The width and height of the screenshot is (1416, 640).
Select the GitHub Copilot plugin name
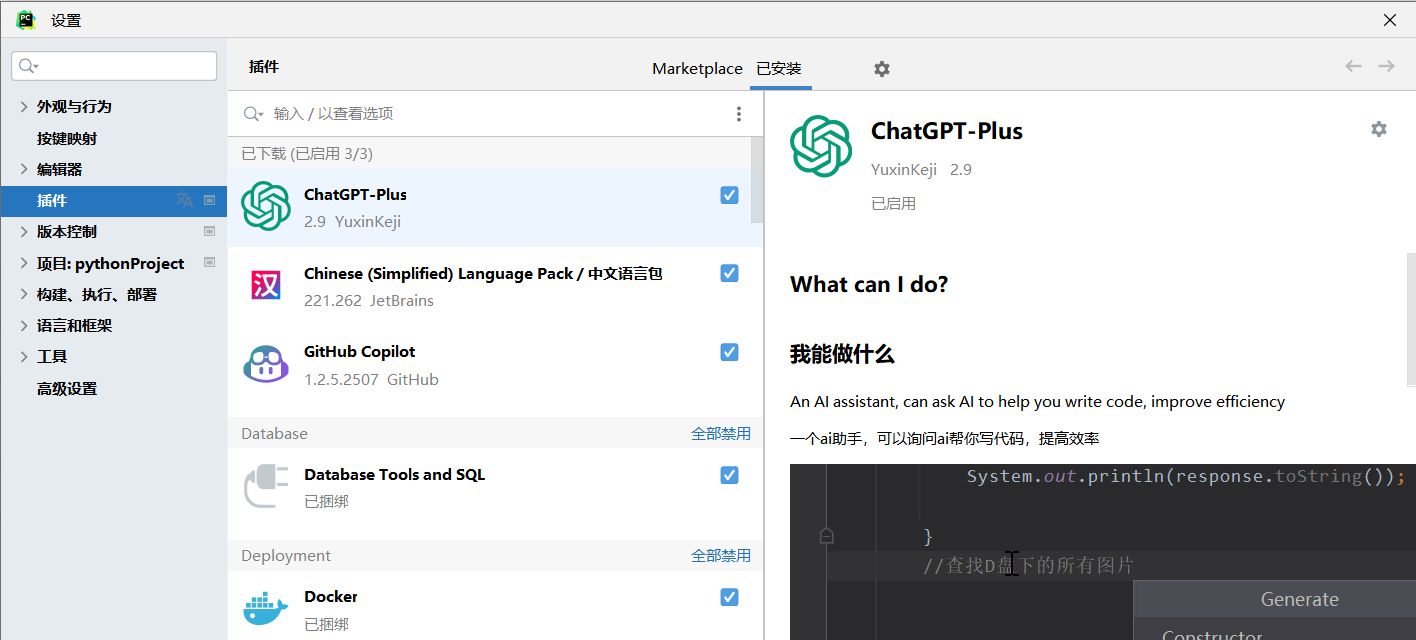pos(359,351)
